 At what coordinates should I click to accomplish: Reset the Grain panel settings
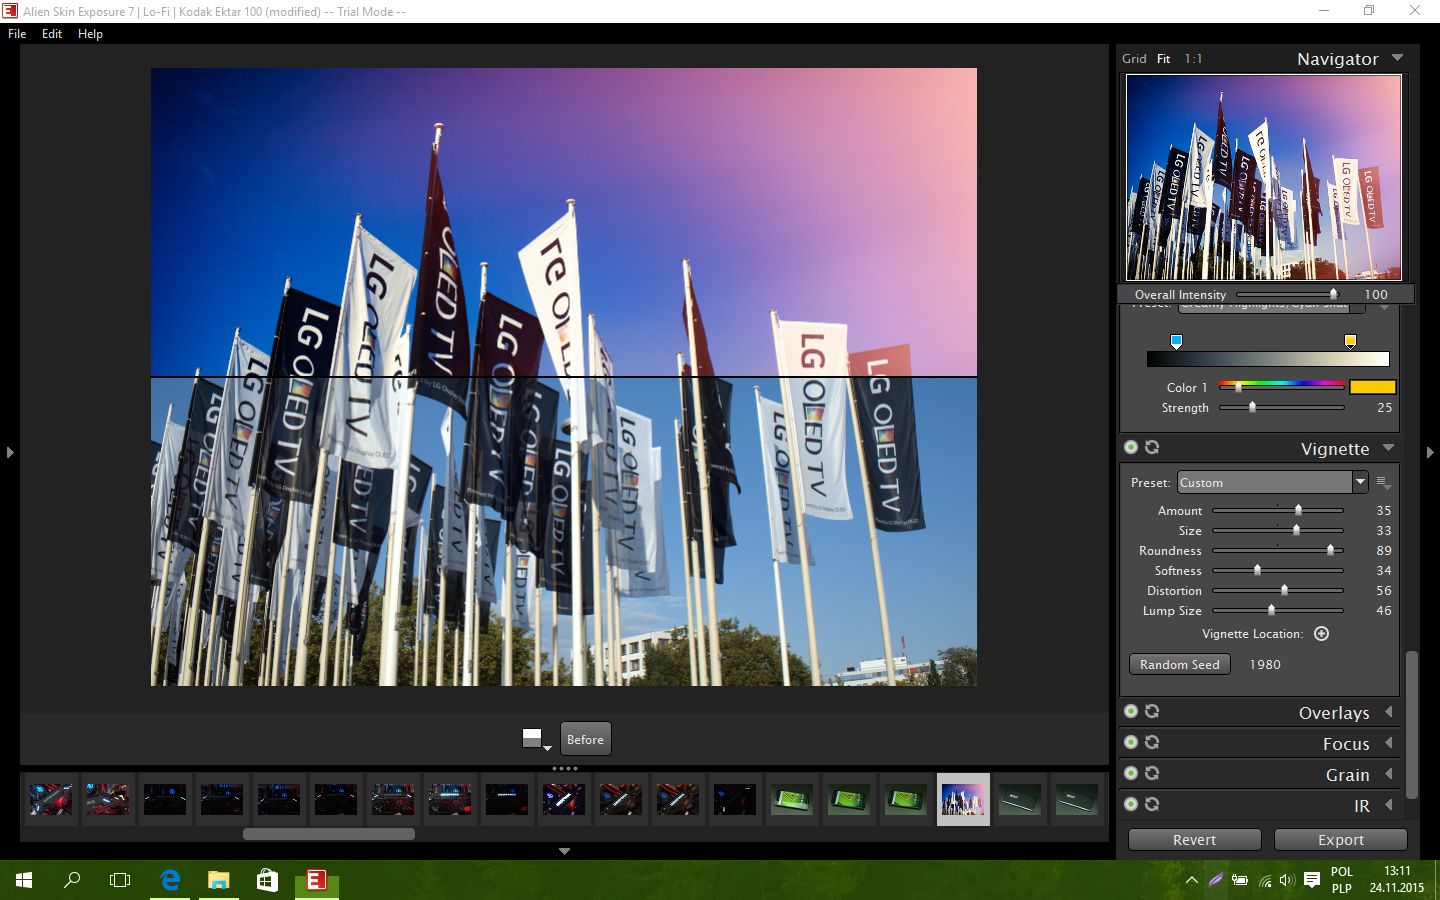coord(1152,773)
